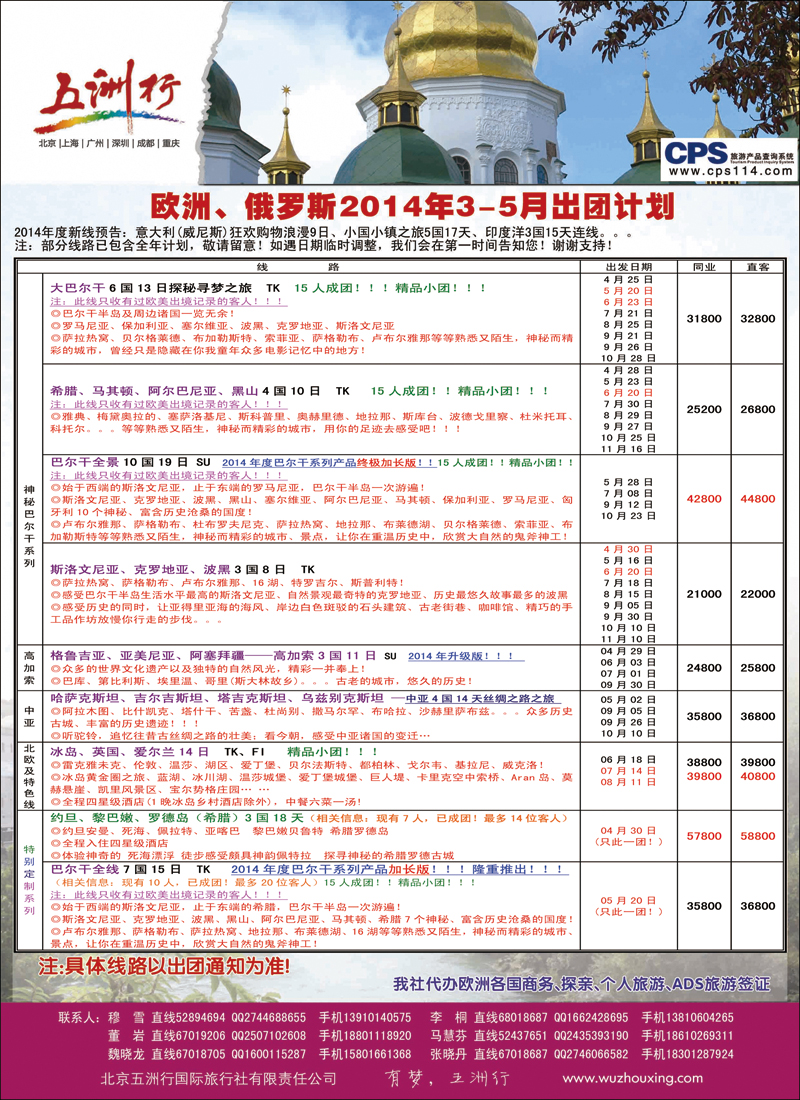Click the 同业 price '38800'
The width and height of the screenshot is (800, 1100).
[x=704, y=762]
